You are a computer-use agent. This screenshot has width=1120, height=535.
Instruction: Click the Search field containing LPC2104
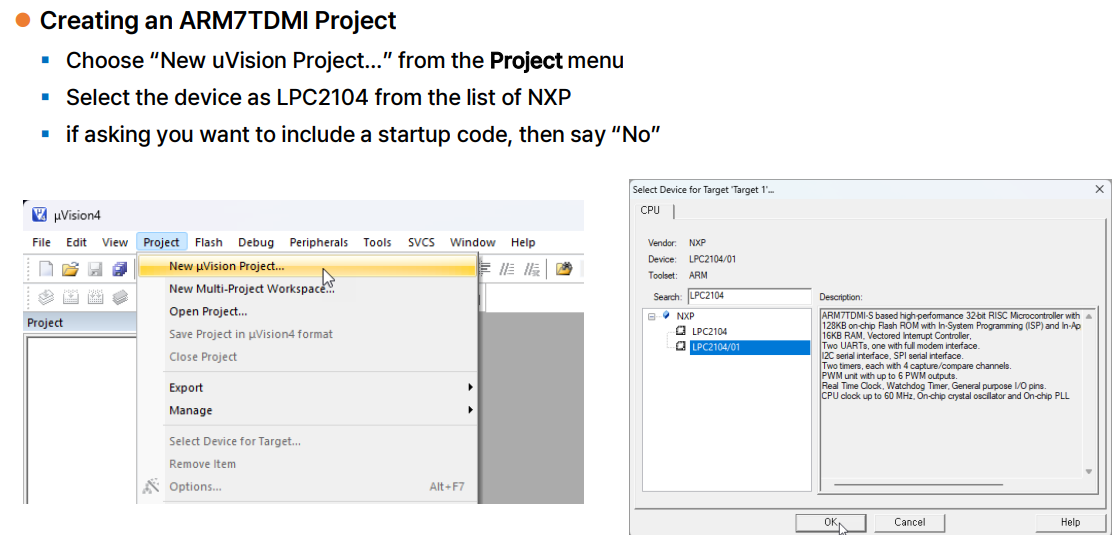coord(749,296)
